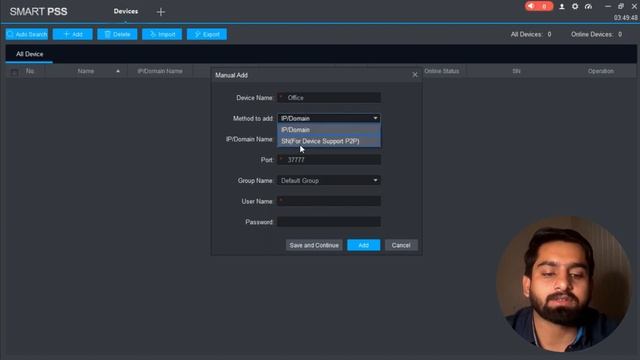Click the red alarm speaker icon
640x360 pixels.
pos(539,6)
